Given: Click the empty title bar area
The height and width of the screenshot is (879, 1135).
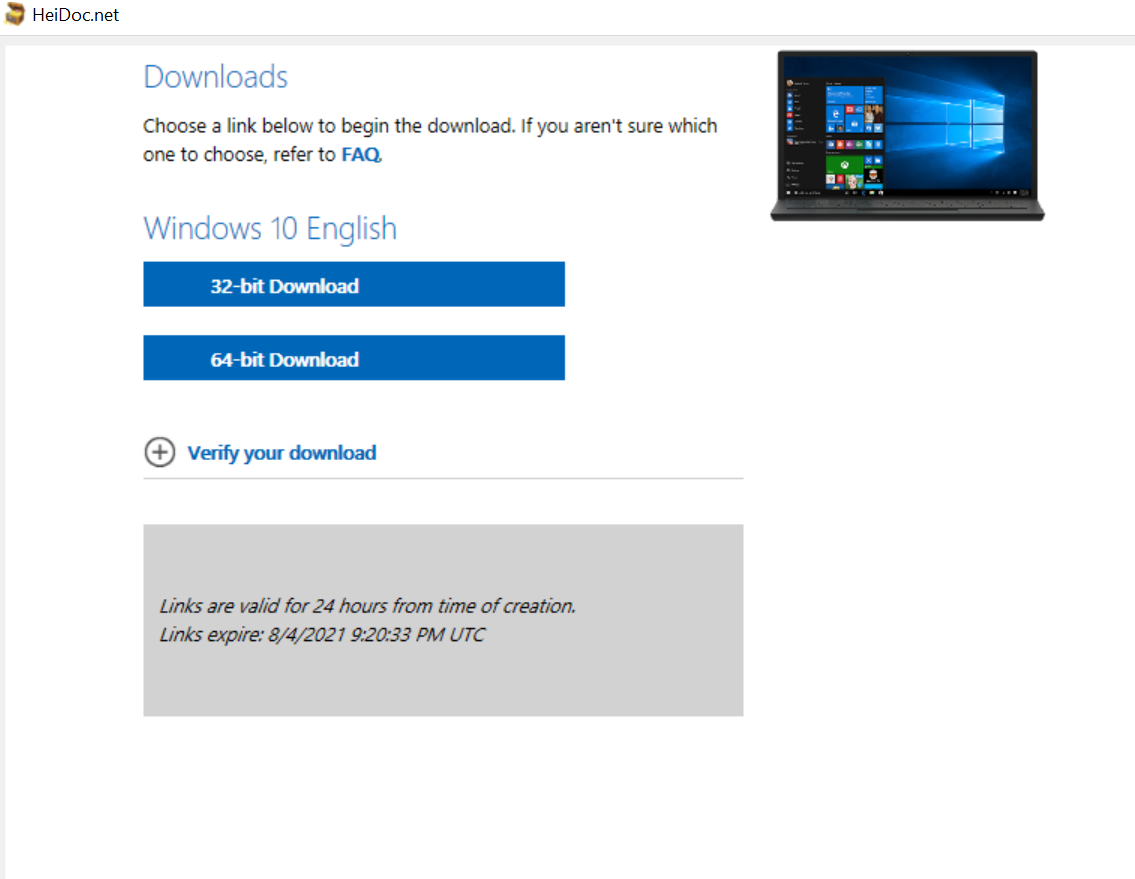Looking at the screenshot, I should point(600,16).
